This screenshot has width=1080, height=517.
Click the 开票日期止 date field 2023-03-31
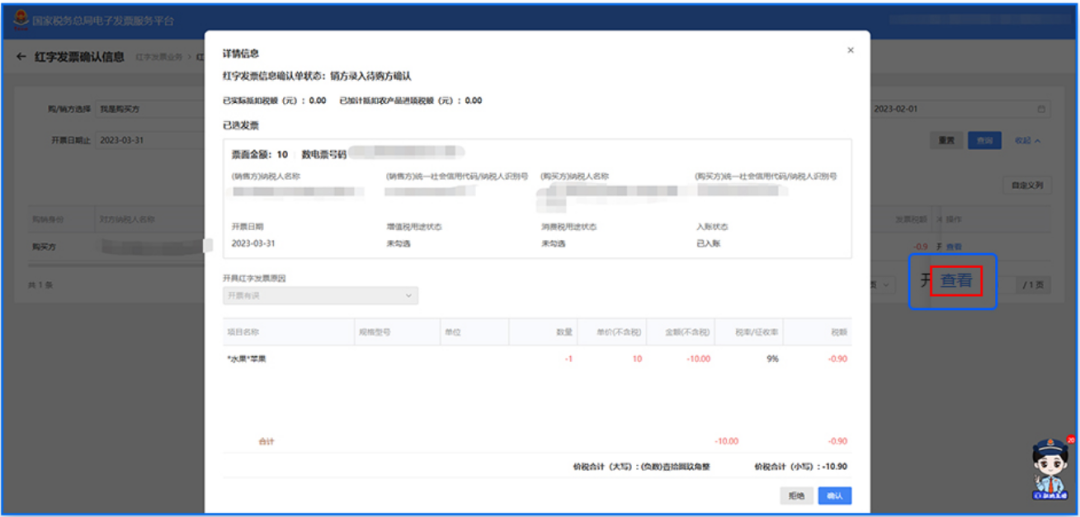pos(152,140)
